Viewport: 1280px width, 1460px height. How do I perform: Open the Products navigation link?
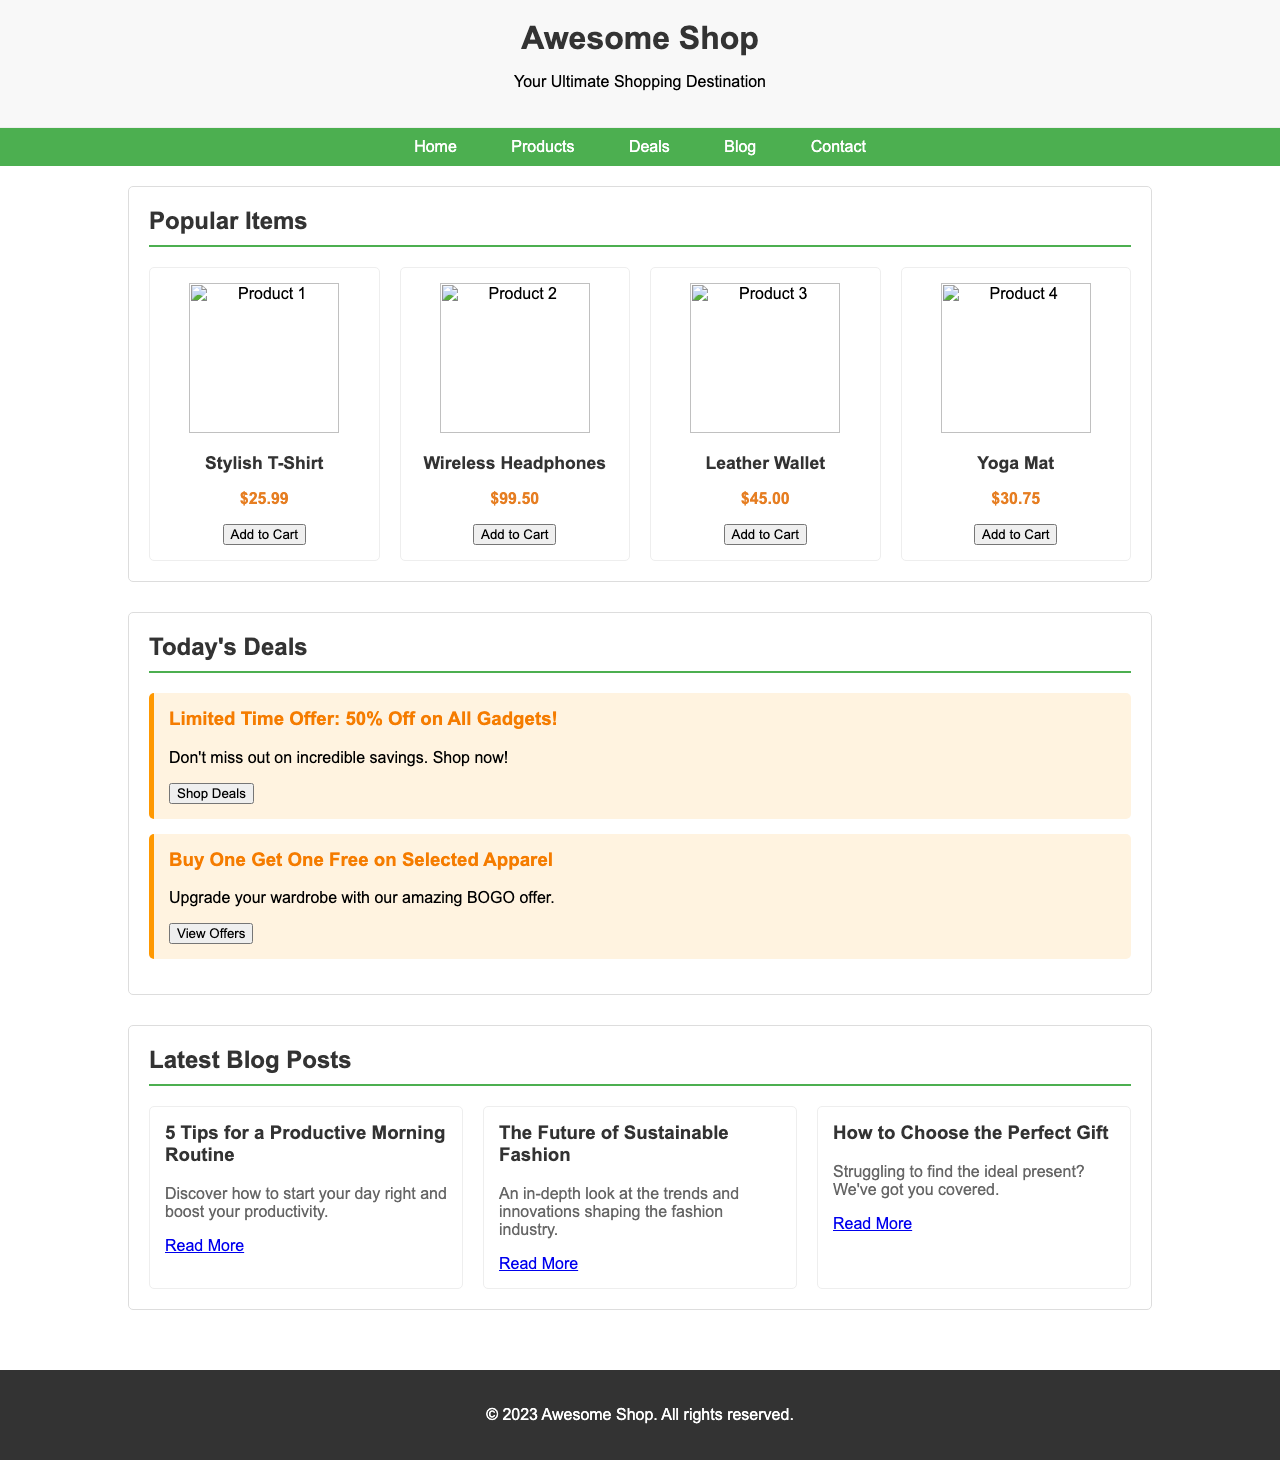point(543,146)
